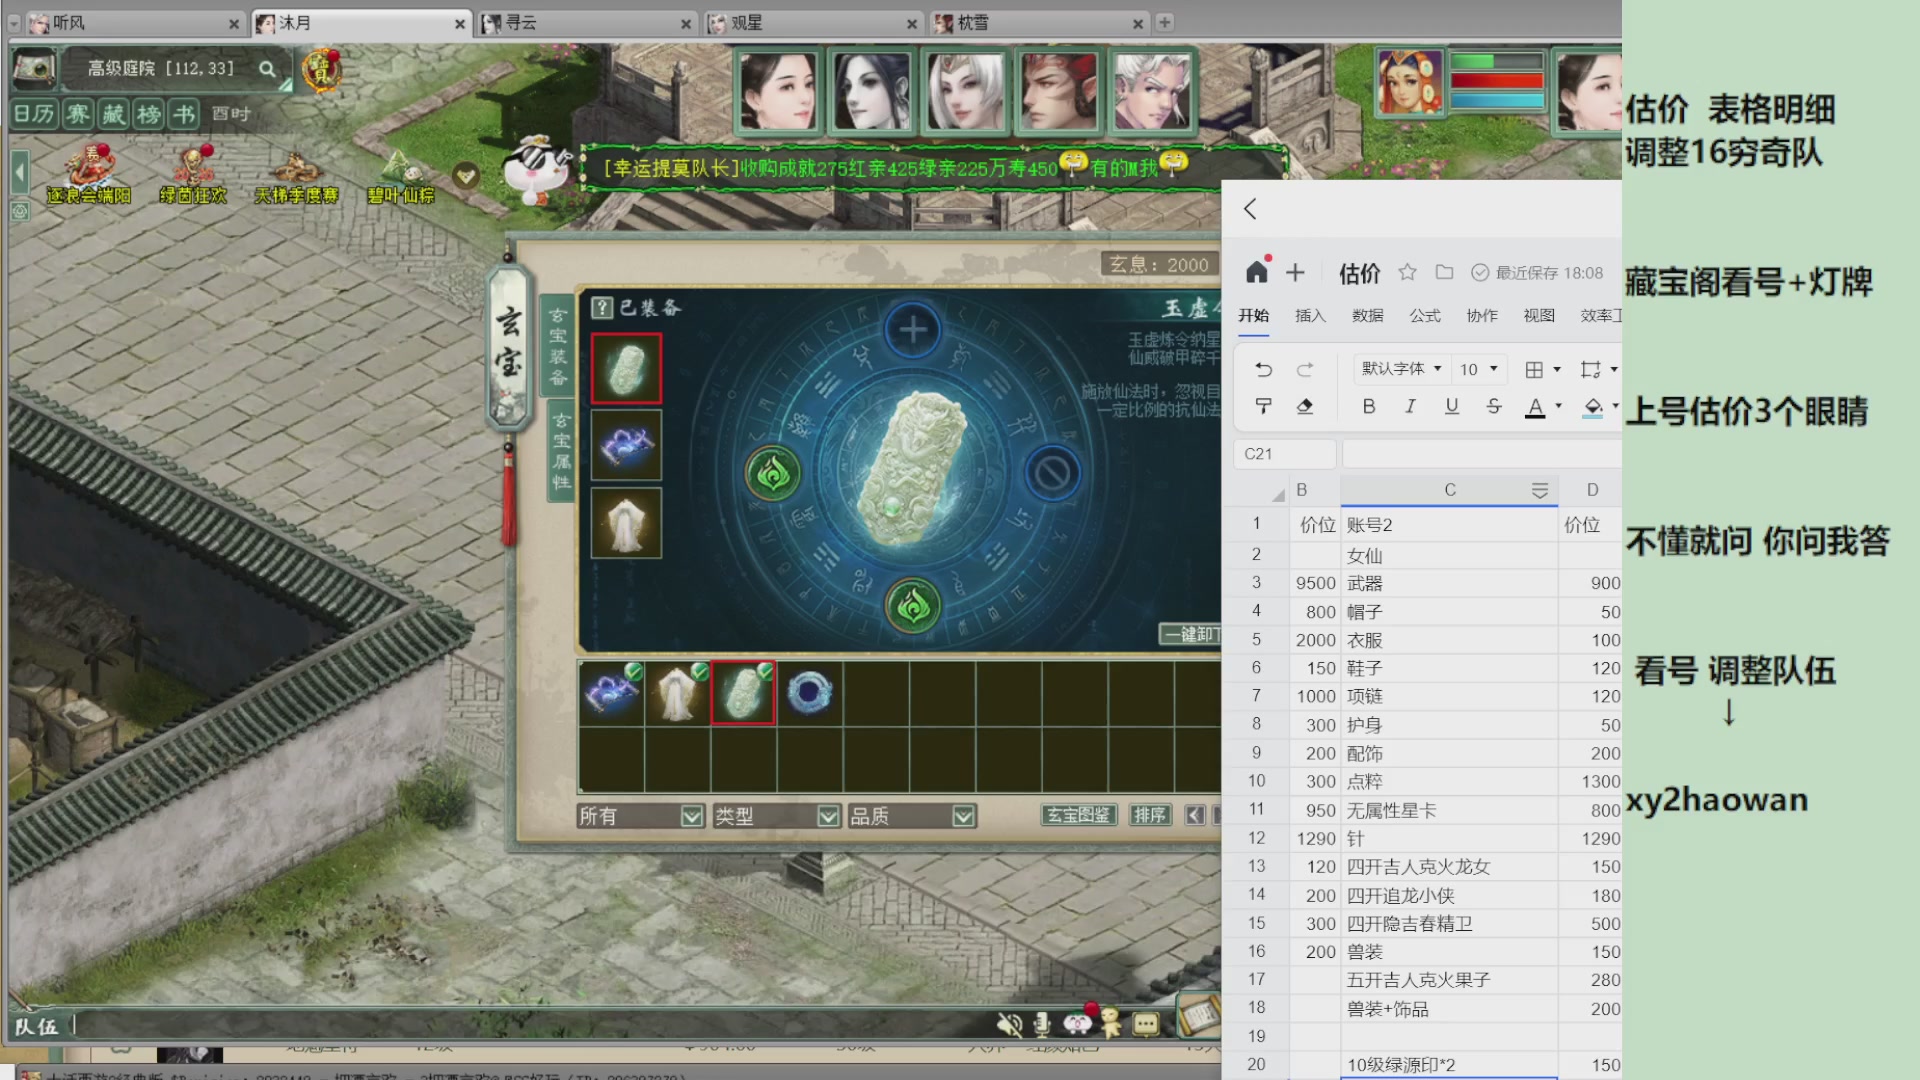Image resolution: width=1920 pixels, height=1080 pixels.
Task: Click the 排序 sort button
Action: [x=1150, y=815]
